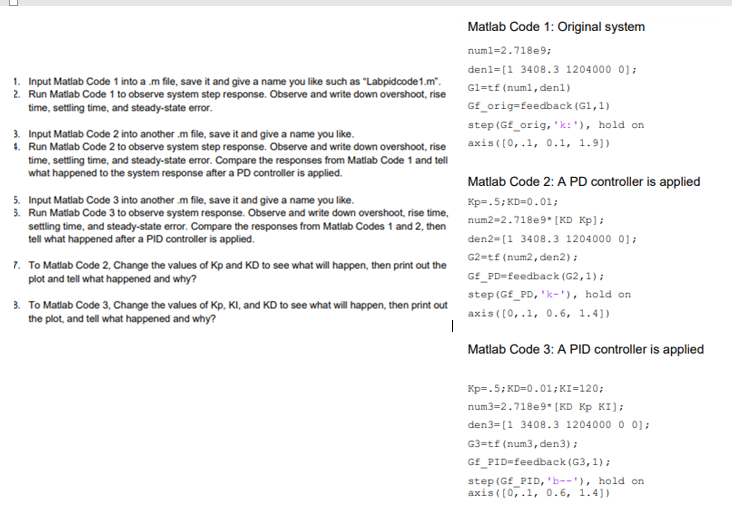
Task: Click the line "step(Gf_orig,'k:'), hold on"
Action: tap(556, 125)
